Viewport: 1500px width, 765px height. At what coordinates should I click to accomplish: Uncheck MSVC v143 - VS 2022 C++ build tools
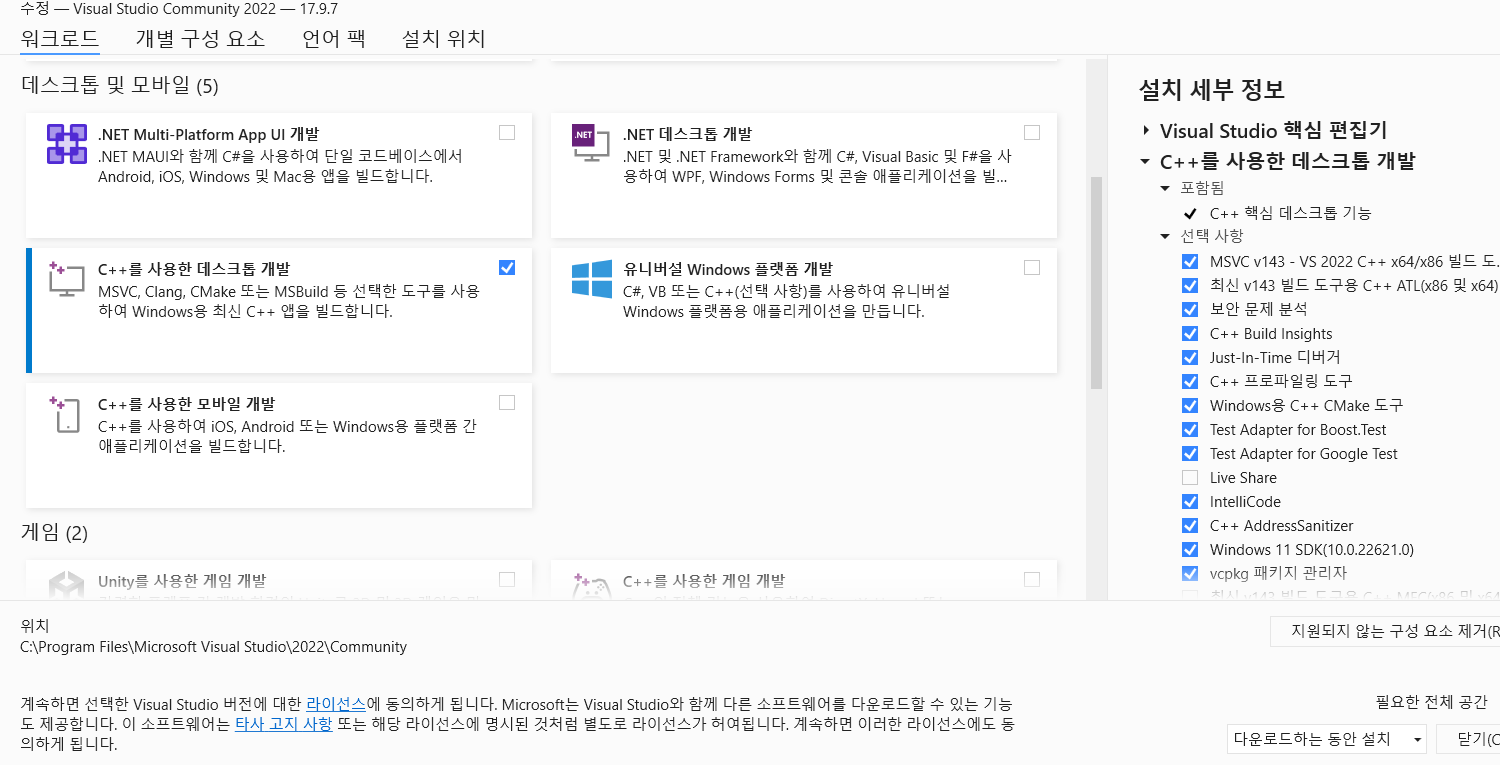pyautogui.click(x=1190, y=261)
